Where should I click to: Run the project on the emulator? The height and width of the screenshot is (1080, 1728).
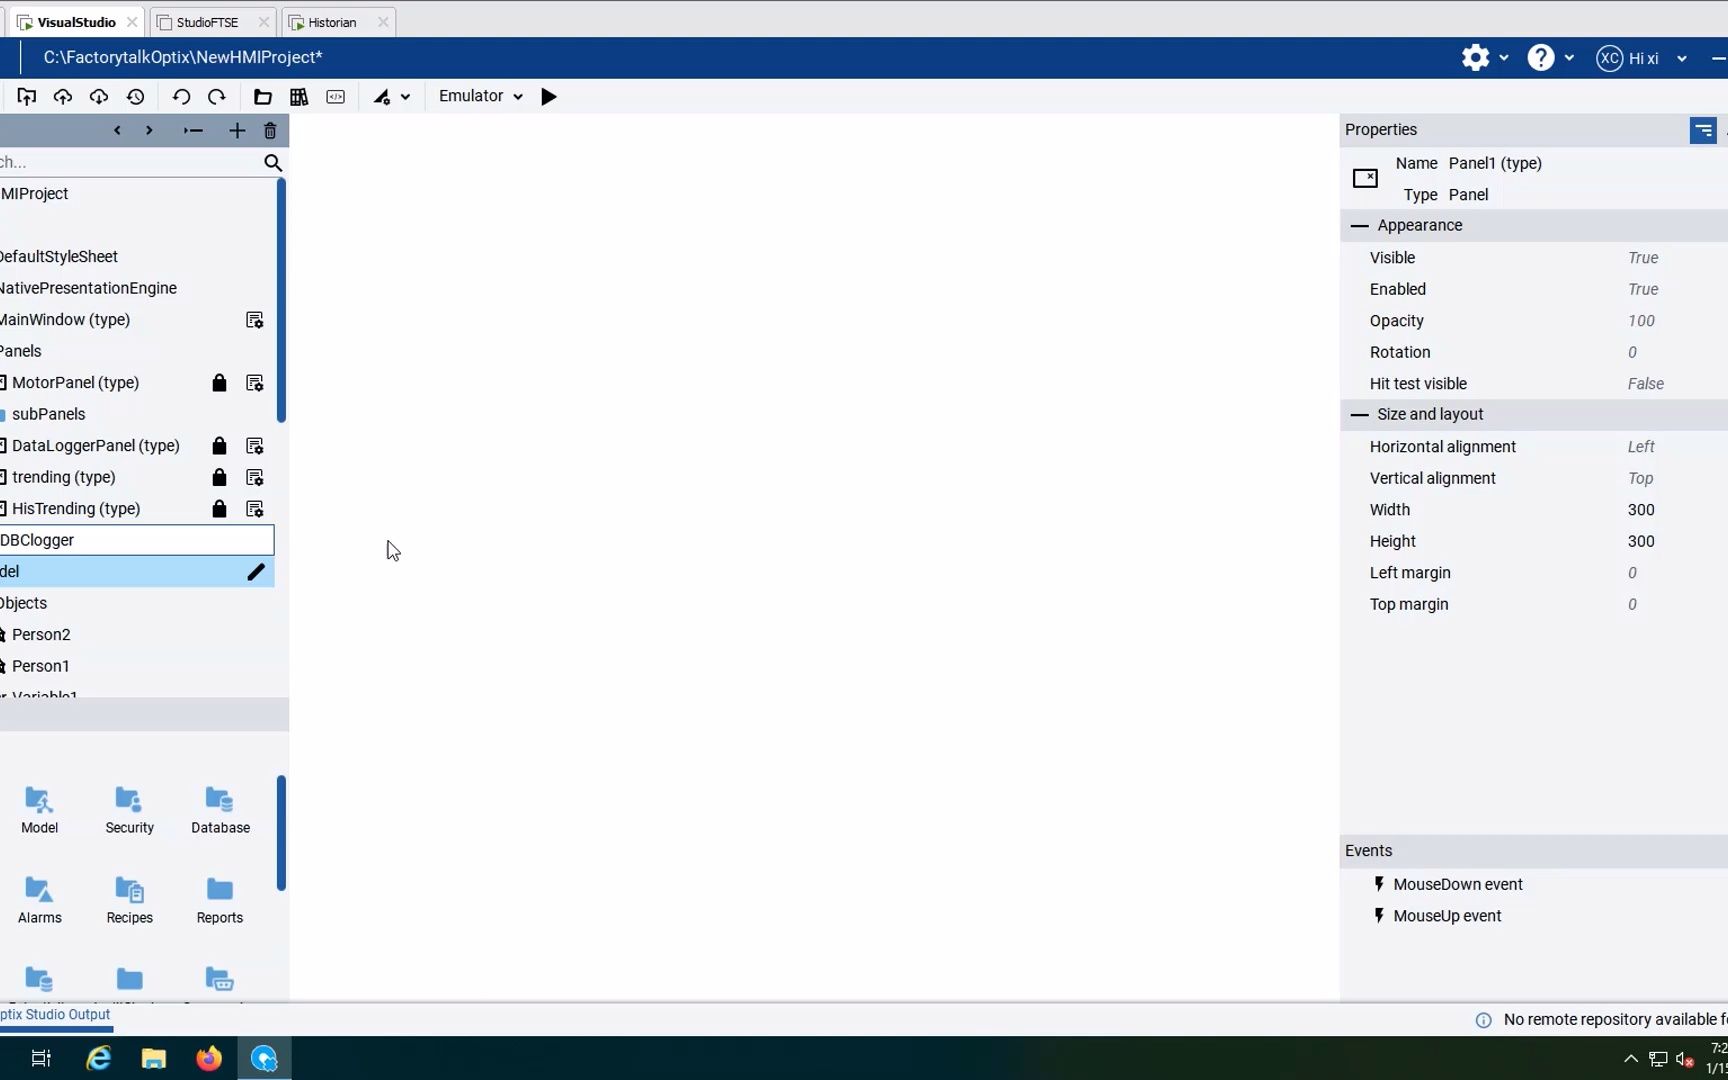point(549,97)
